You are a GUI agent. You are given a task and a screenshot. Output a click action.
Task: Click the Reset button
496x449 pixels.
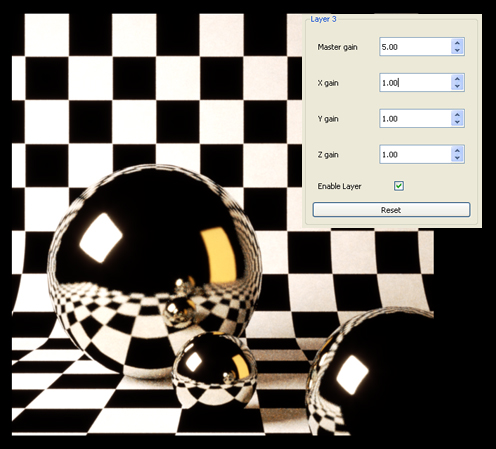(391, 210)
